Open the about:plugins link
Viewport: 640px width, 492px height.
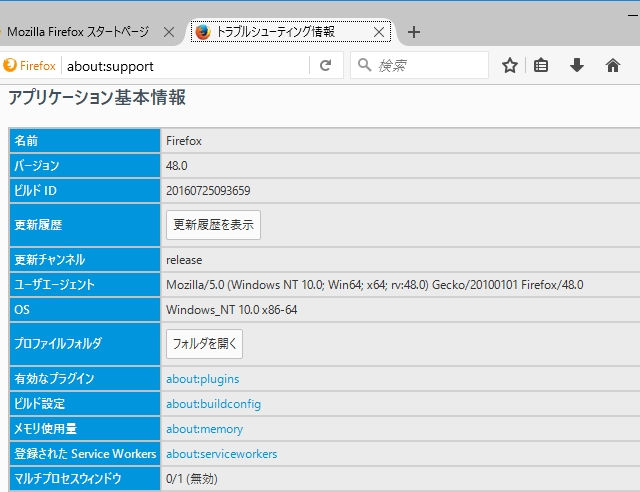coord(202,379)
